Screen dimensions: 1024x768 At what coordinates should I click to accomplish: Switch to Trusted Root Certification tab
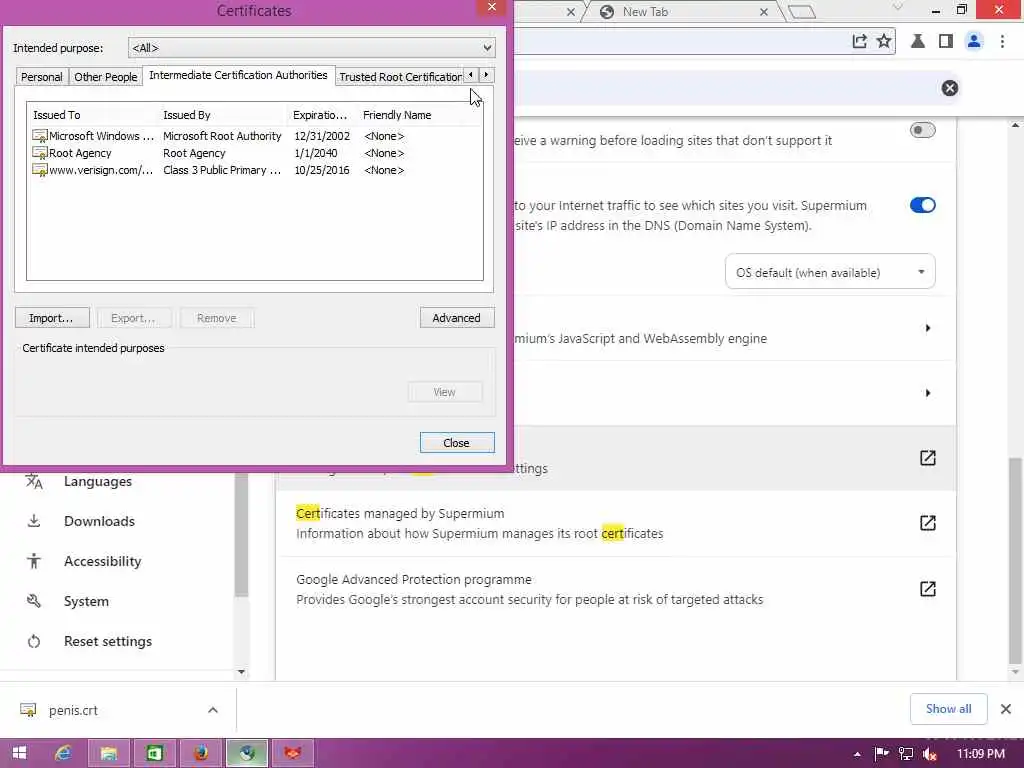point(400,77)
